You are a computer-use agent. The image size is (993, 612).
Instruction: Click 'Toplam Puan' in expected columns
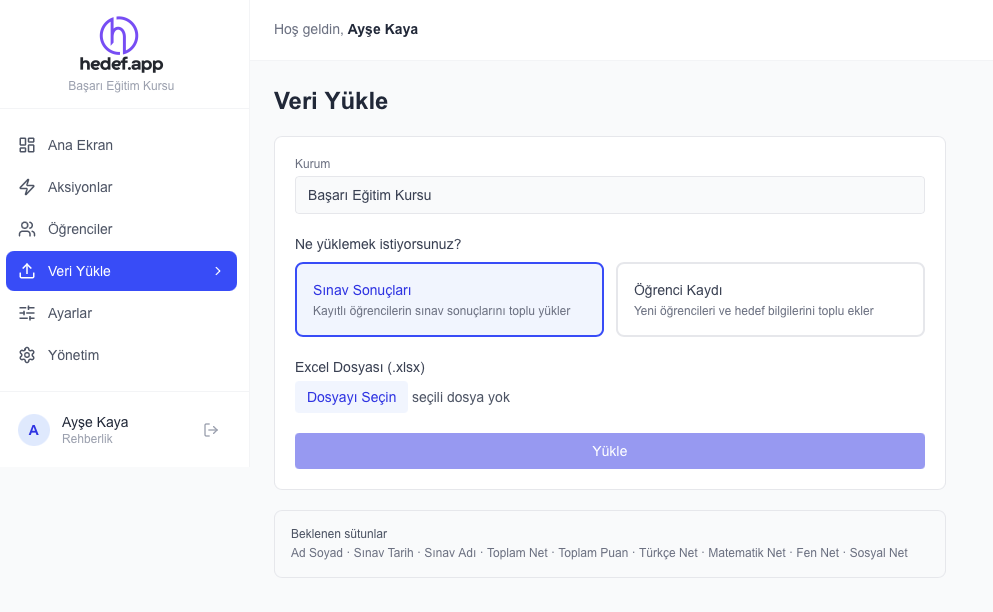point(593,552)
